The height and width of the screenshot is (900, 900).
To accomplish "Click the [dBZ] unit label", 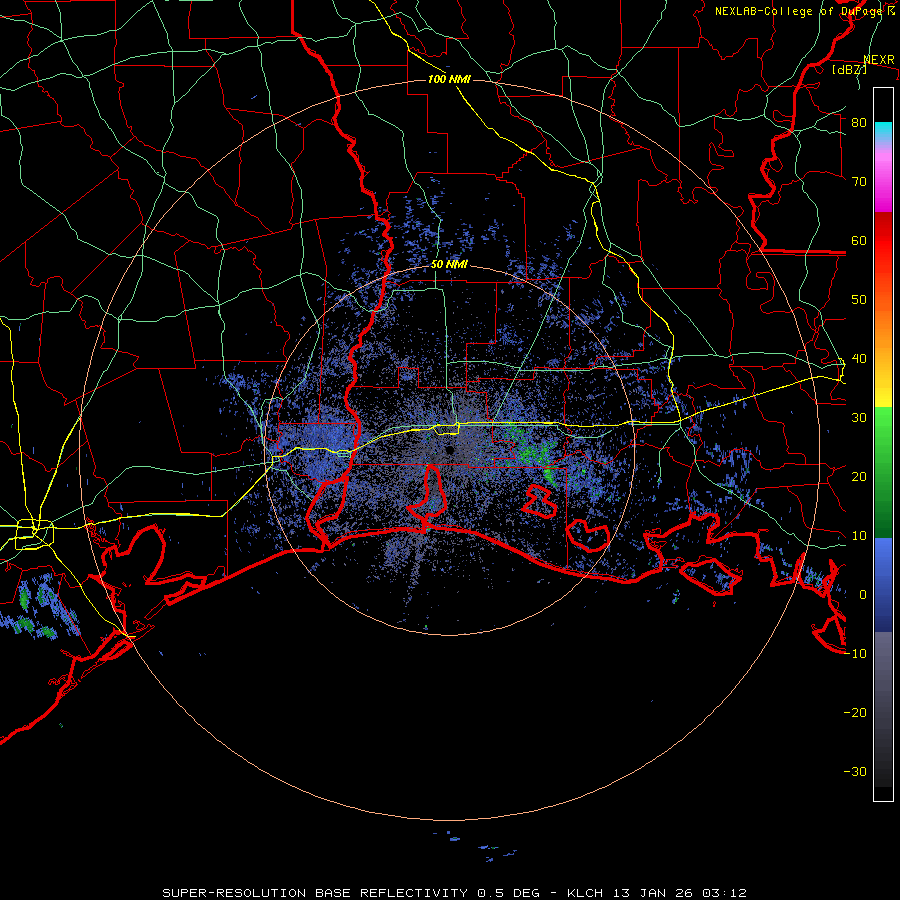I will tap(849, 69).
